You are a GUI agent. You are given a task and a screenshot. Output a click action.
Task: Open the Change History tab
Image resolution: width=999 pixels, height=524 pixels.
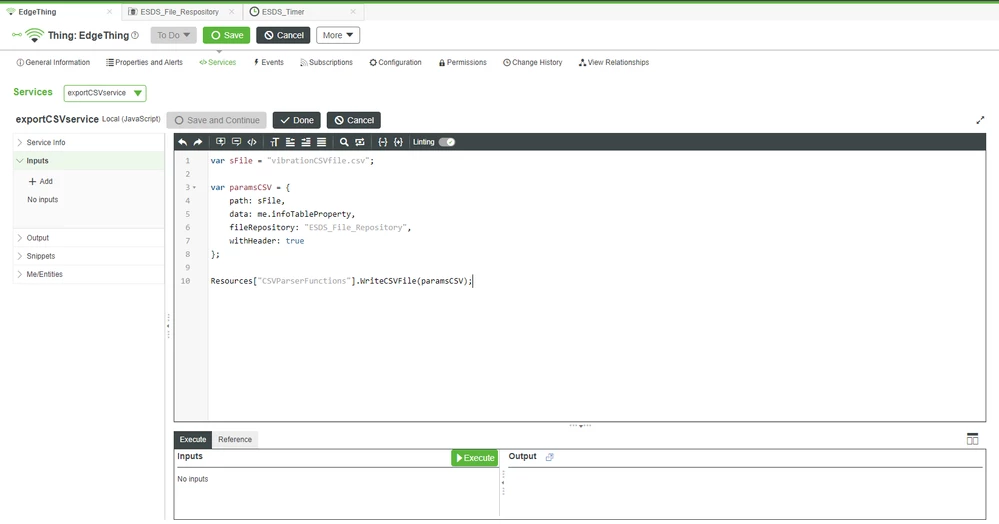[533, 62]
